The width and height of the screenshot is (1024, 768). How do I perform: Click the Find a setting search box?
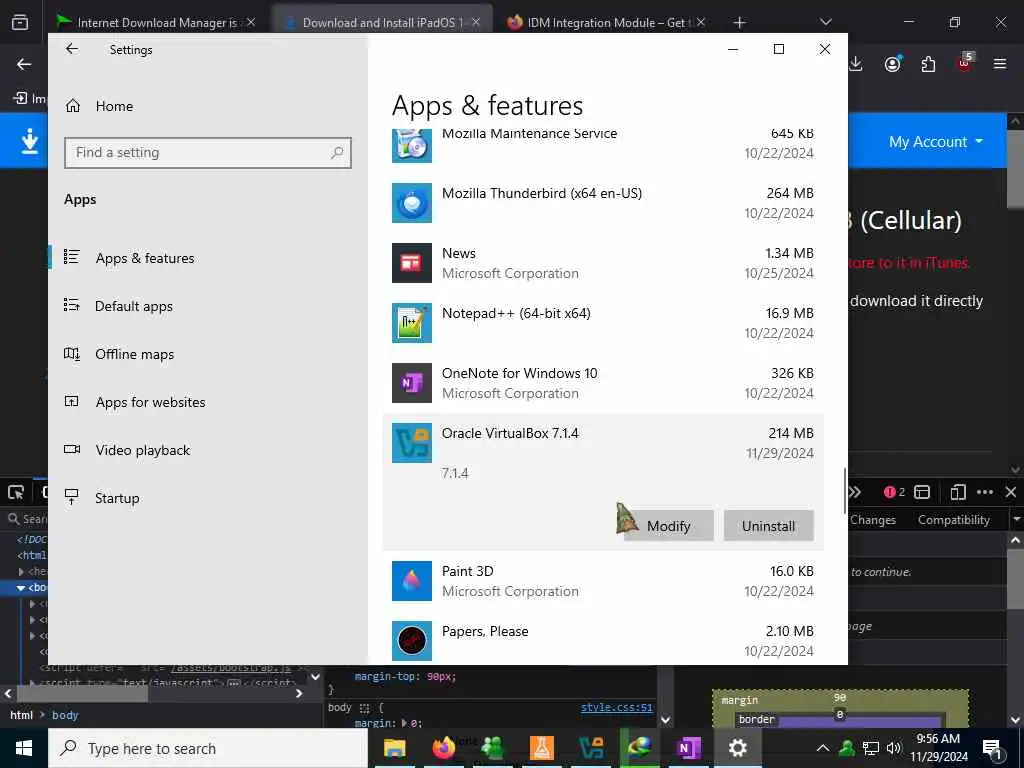[208, 153]
